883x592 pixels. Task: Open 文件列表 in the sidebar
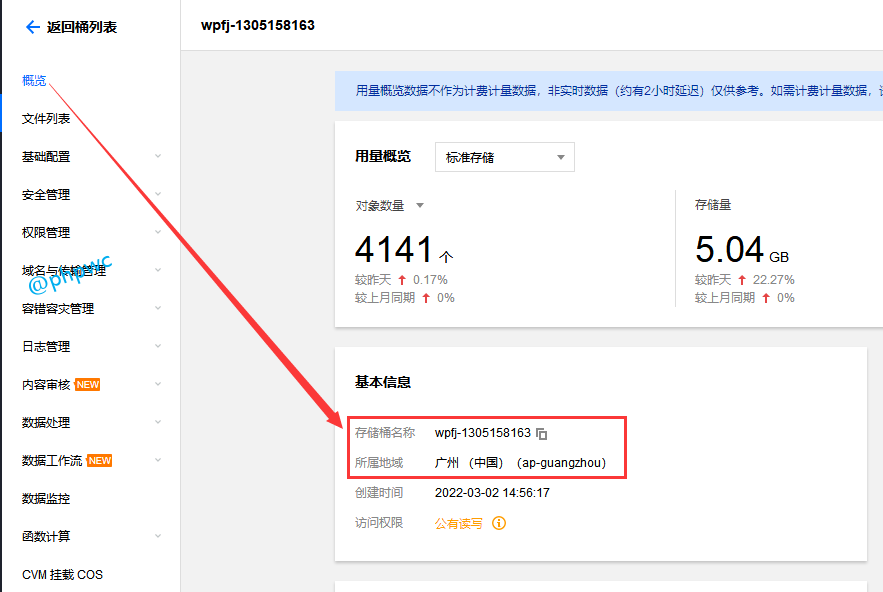(x=46, y=119)
